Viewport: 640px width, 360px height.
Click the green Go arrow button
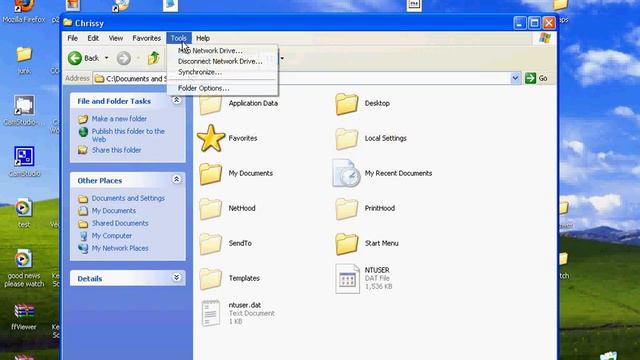[530, 78]
